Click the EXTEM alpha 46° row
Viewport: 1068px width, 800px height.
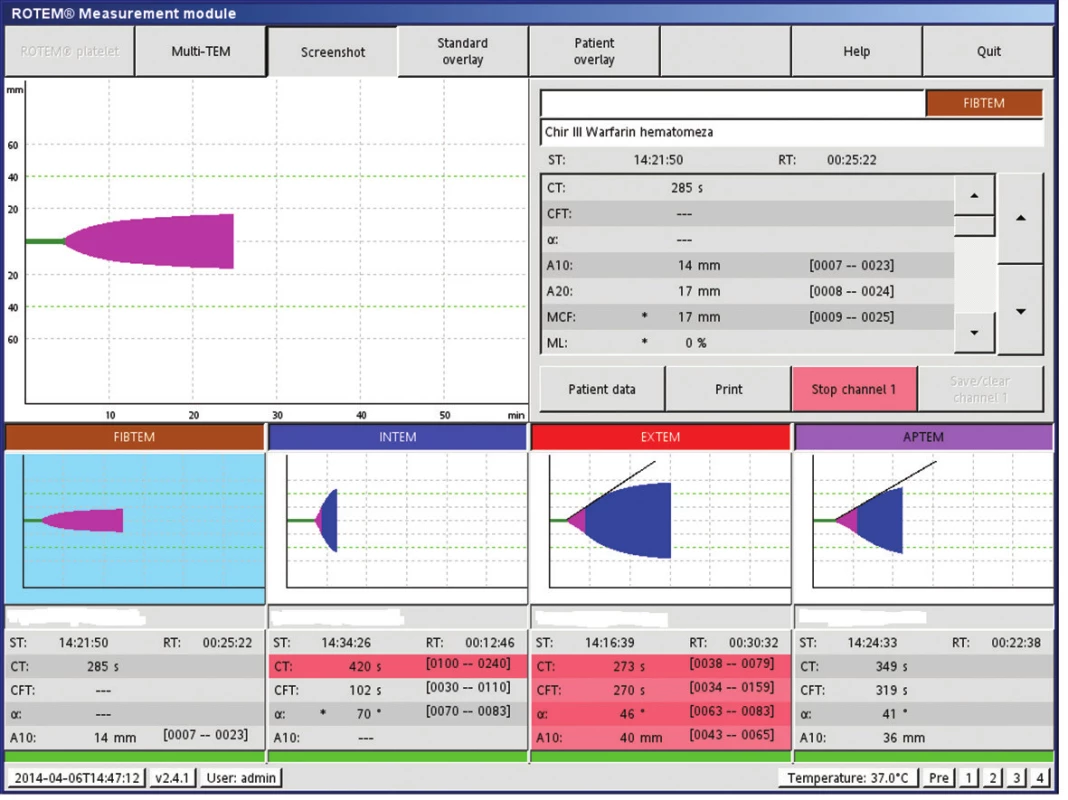(661, 714)
